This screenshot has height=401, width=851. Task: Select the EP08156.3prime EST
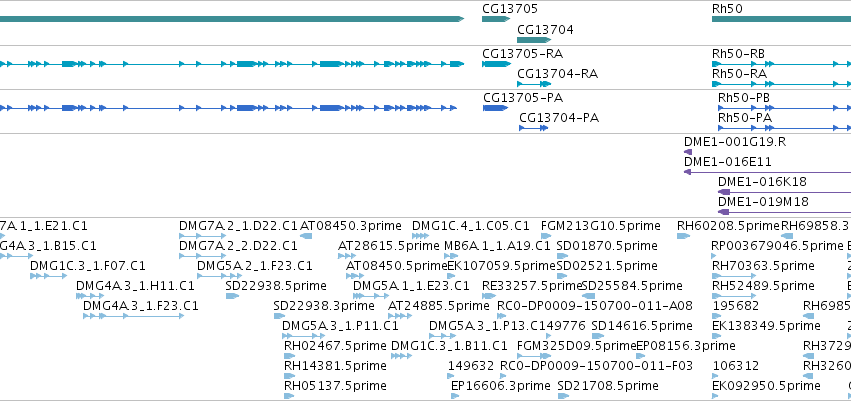(640, 357)
